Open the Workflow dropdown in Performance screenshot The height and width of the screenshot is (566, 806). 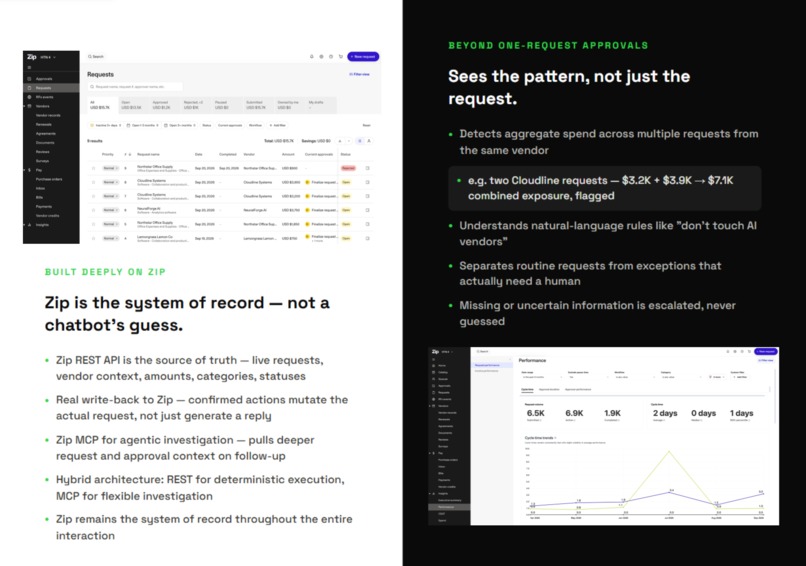634,377
